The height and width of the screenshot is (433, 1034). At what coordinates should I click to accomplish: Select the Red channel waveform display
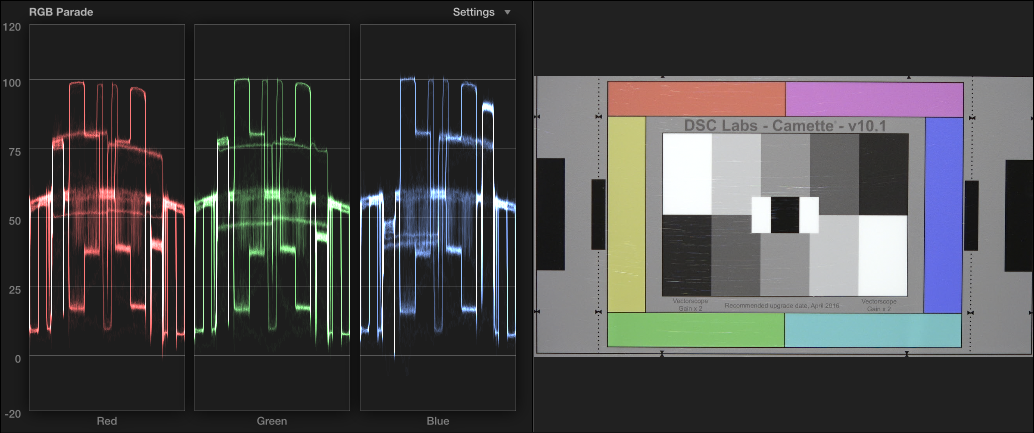[107, 217]
